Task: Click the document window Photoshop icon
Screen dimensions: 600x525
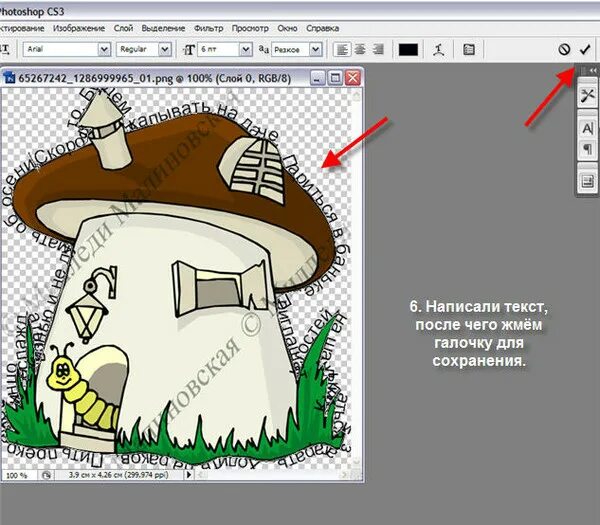Action: coord(9,78)
